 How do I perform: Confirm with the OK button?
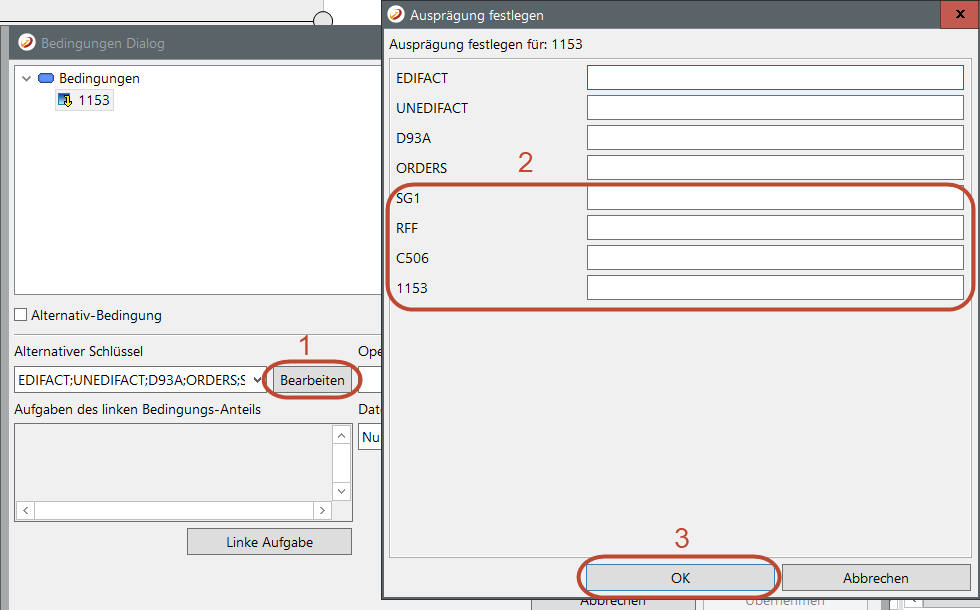click(x=680, y=578)
